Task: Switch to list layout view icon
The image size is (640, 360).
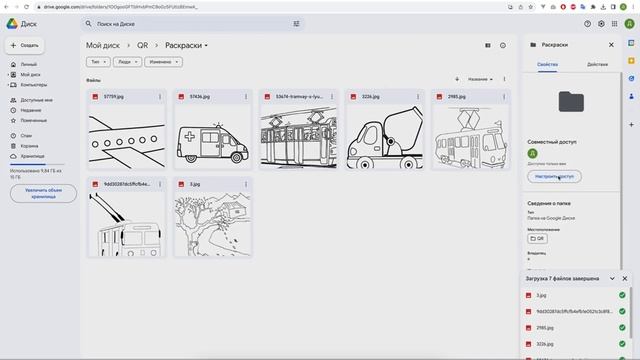Action: click(488, 45)
